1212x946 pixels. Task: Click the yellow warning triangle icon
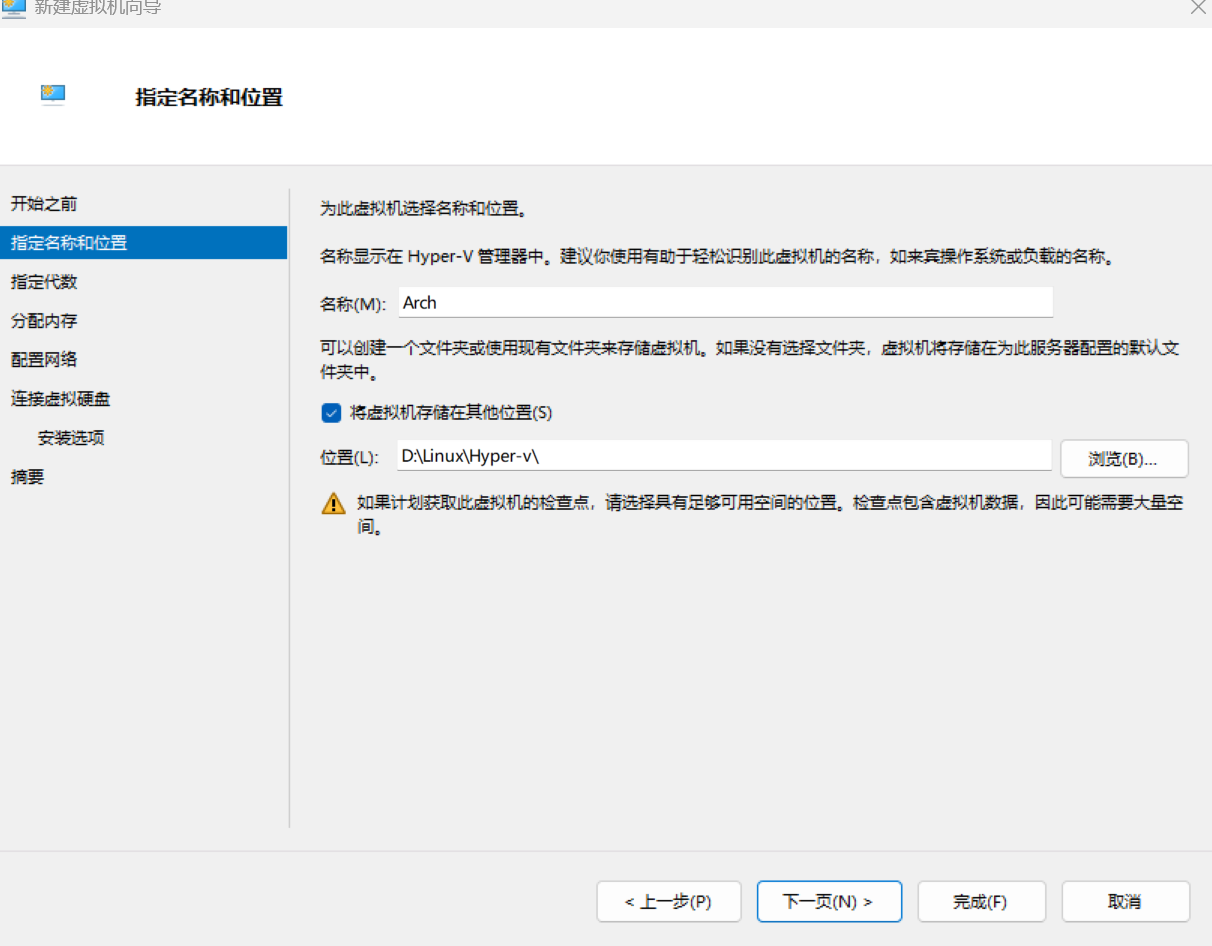pyautogui.click(x=333, y=503)
